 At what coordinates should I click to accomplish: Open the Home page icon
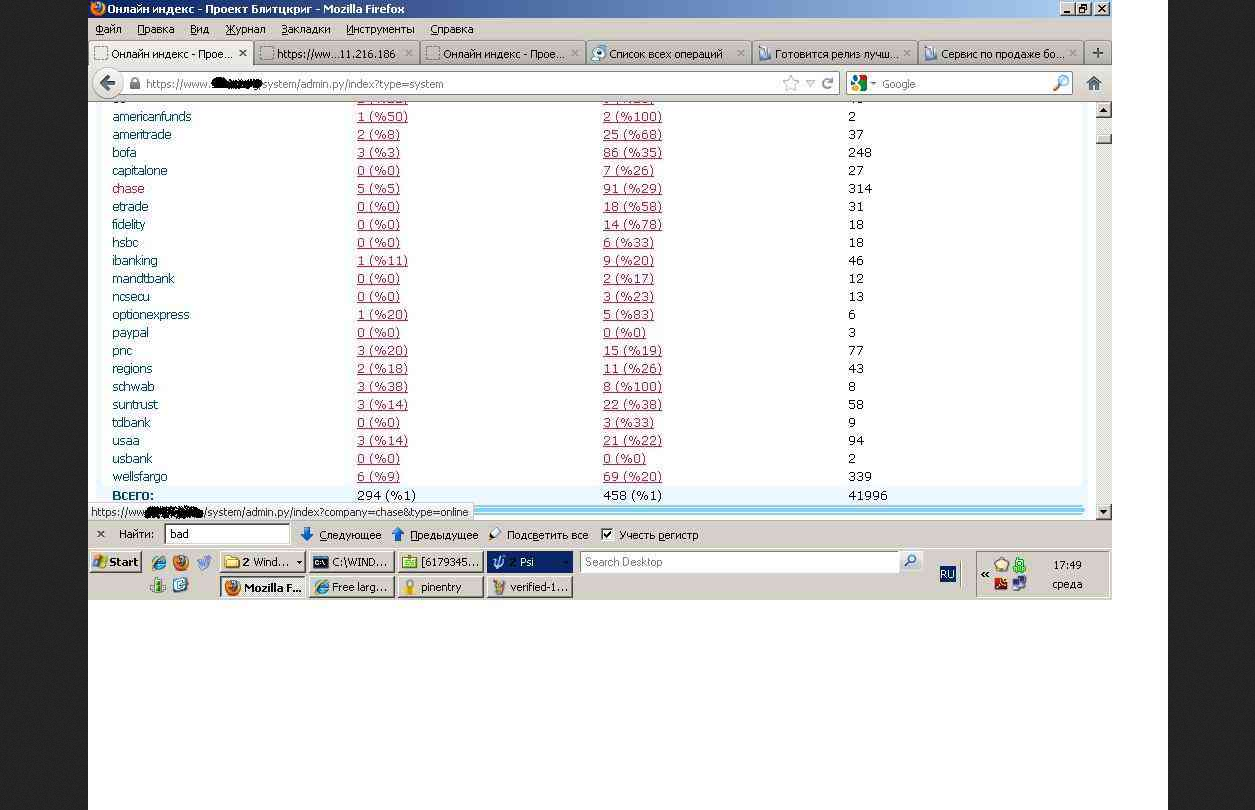click(1094, 84)
